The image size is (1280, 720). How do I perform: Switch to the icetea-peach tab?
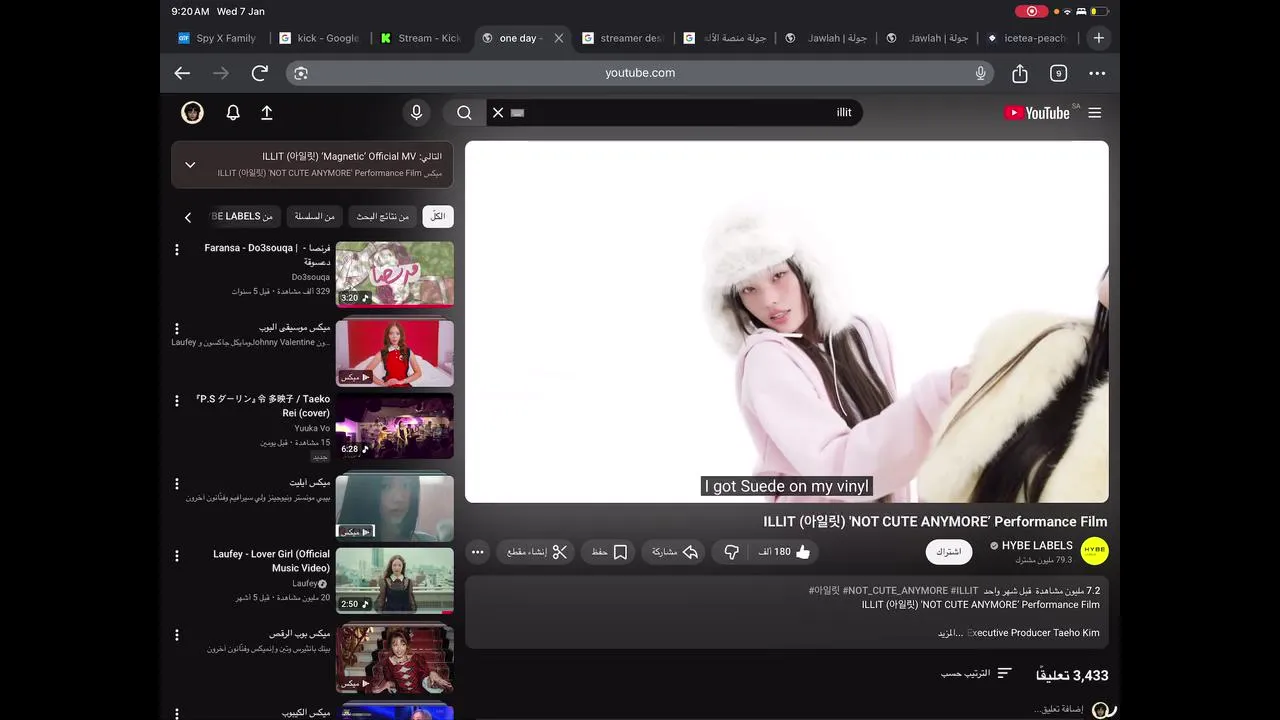[x=1026, y=38]
